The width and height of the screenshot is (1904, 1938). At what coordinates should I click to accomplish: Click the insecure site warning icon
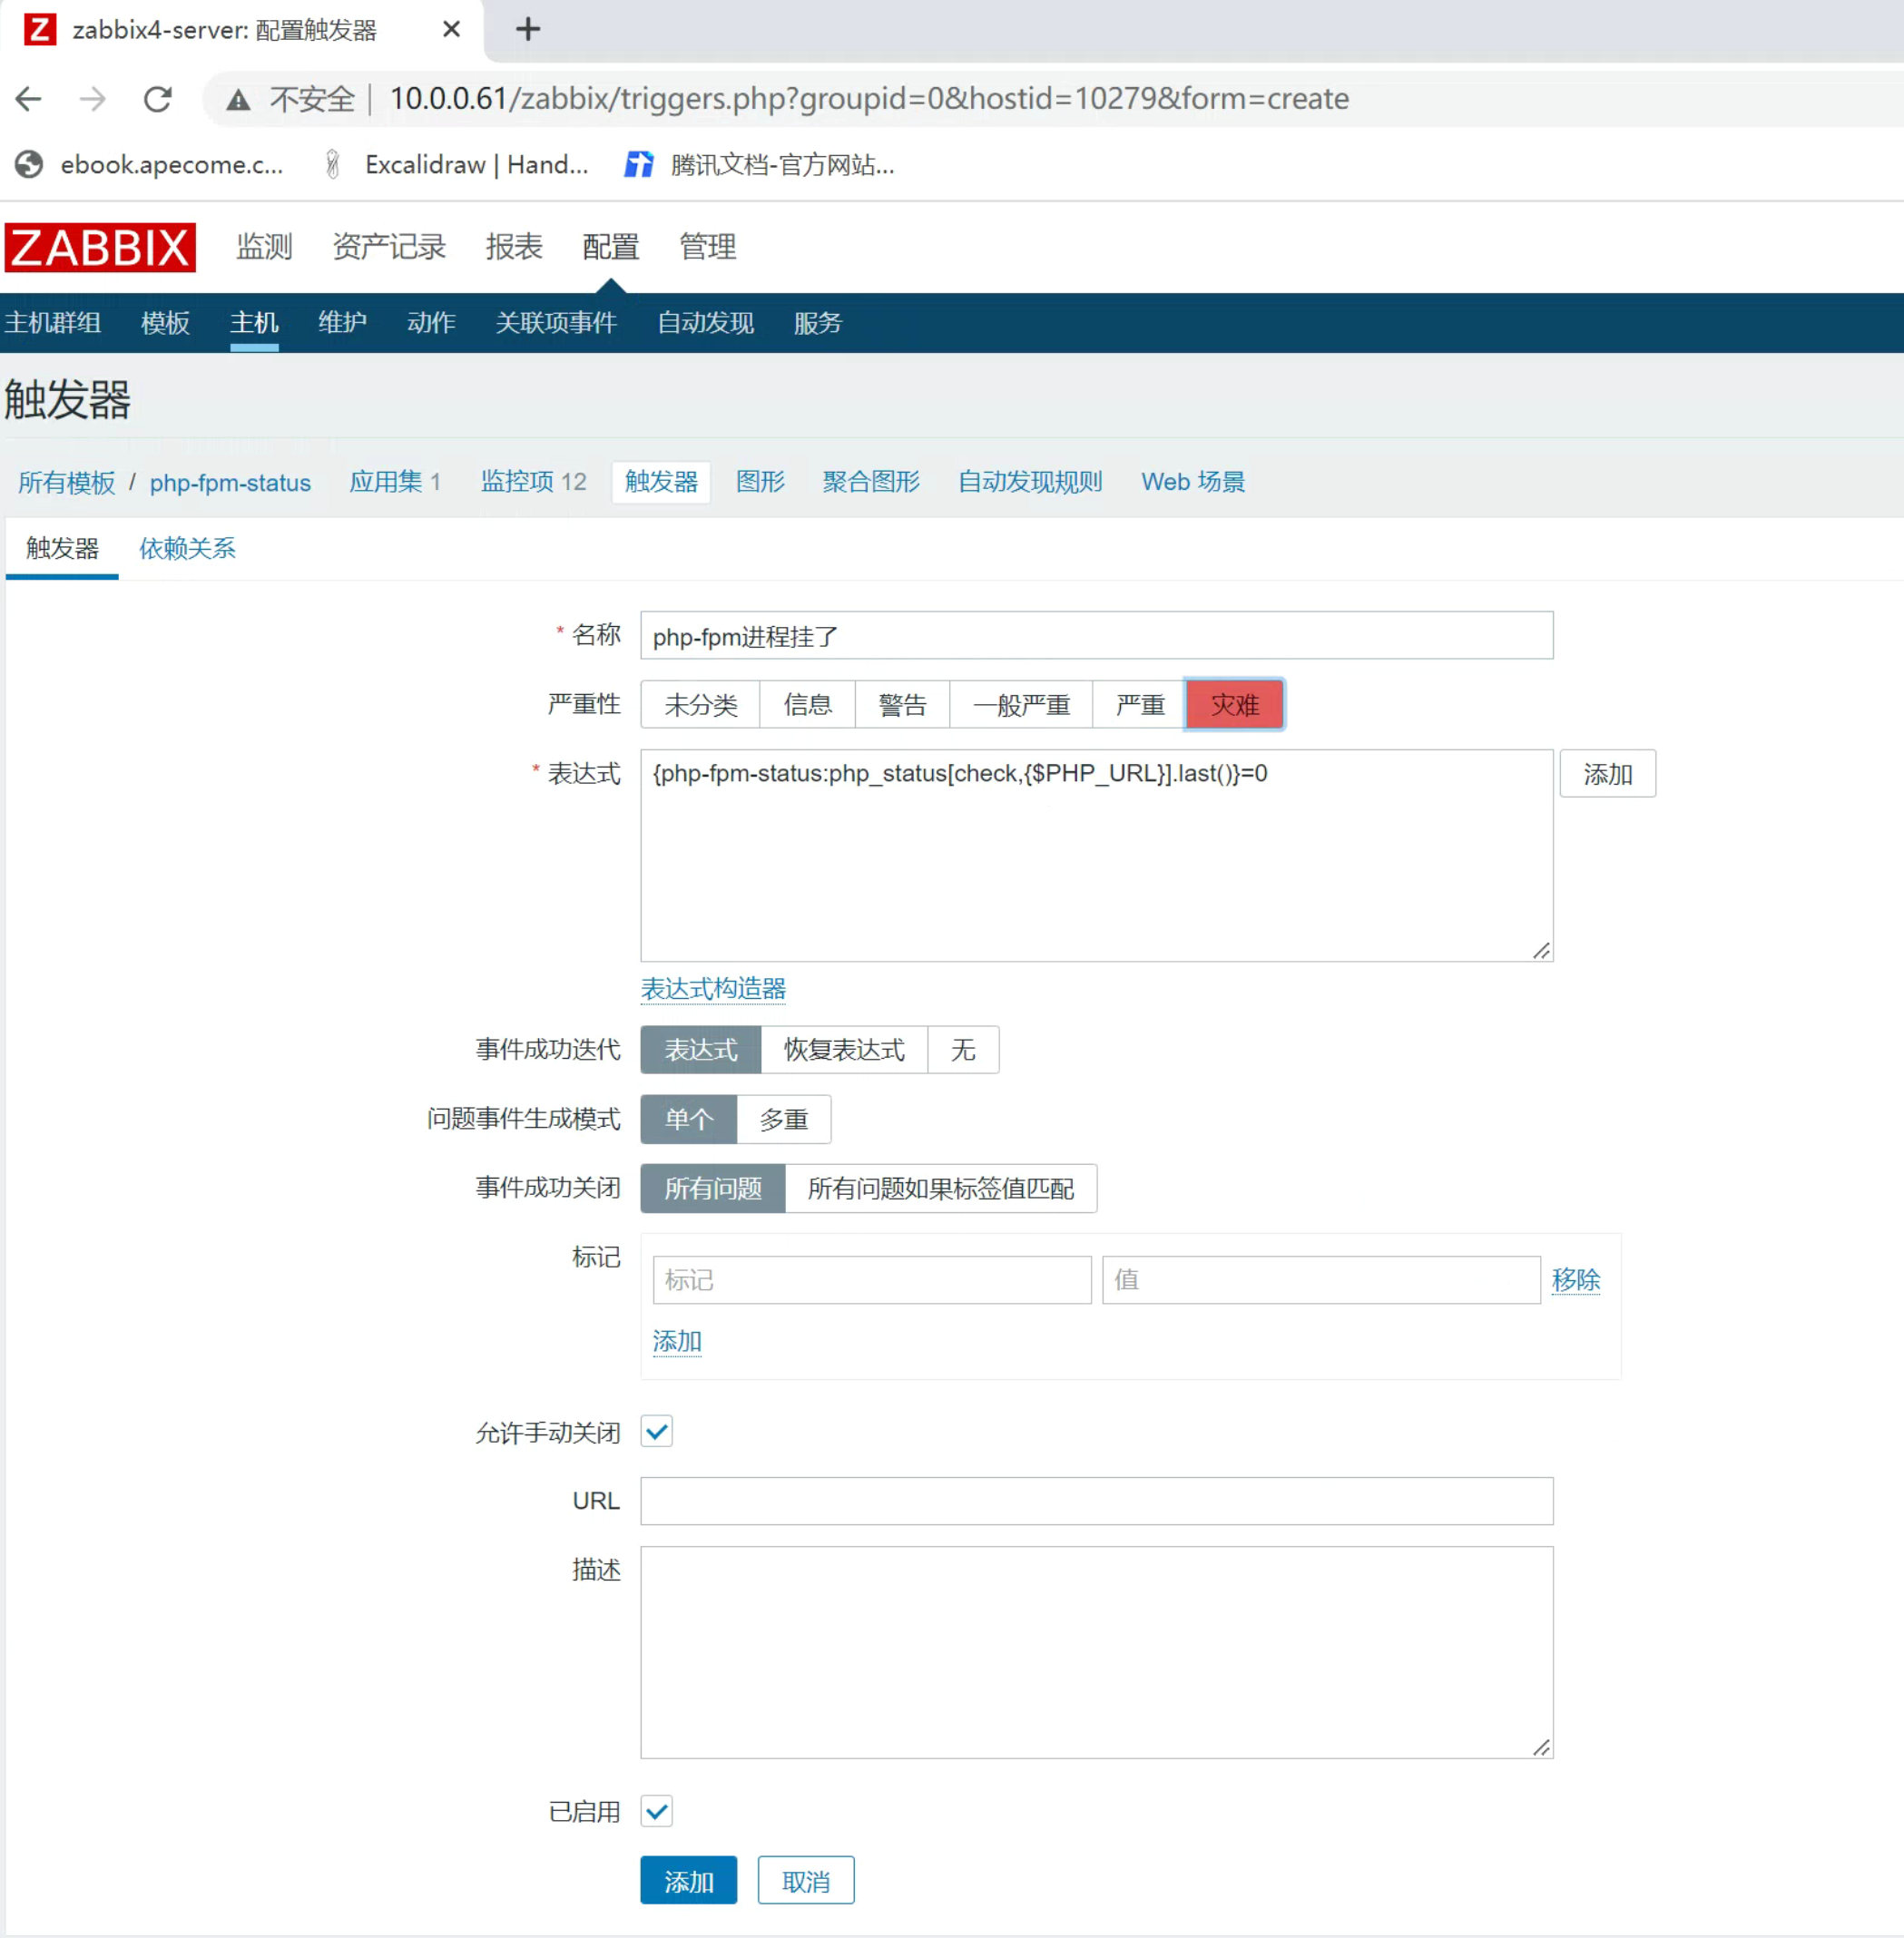click(x=238, y=99)
